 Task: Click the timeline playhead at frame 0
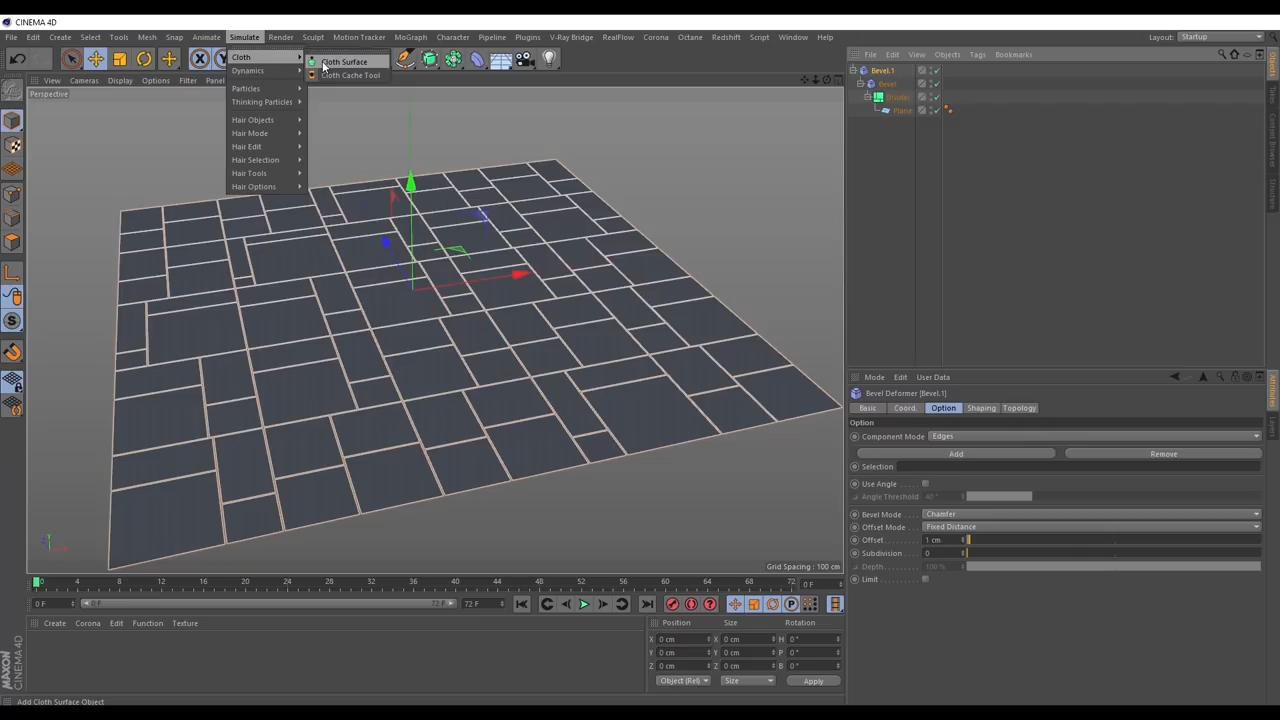(x=37, y=582)
